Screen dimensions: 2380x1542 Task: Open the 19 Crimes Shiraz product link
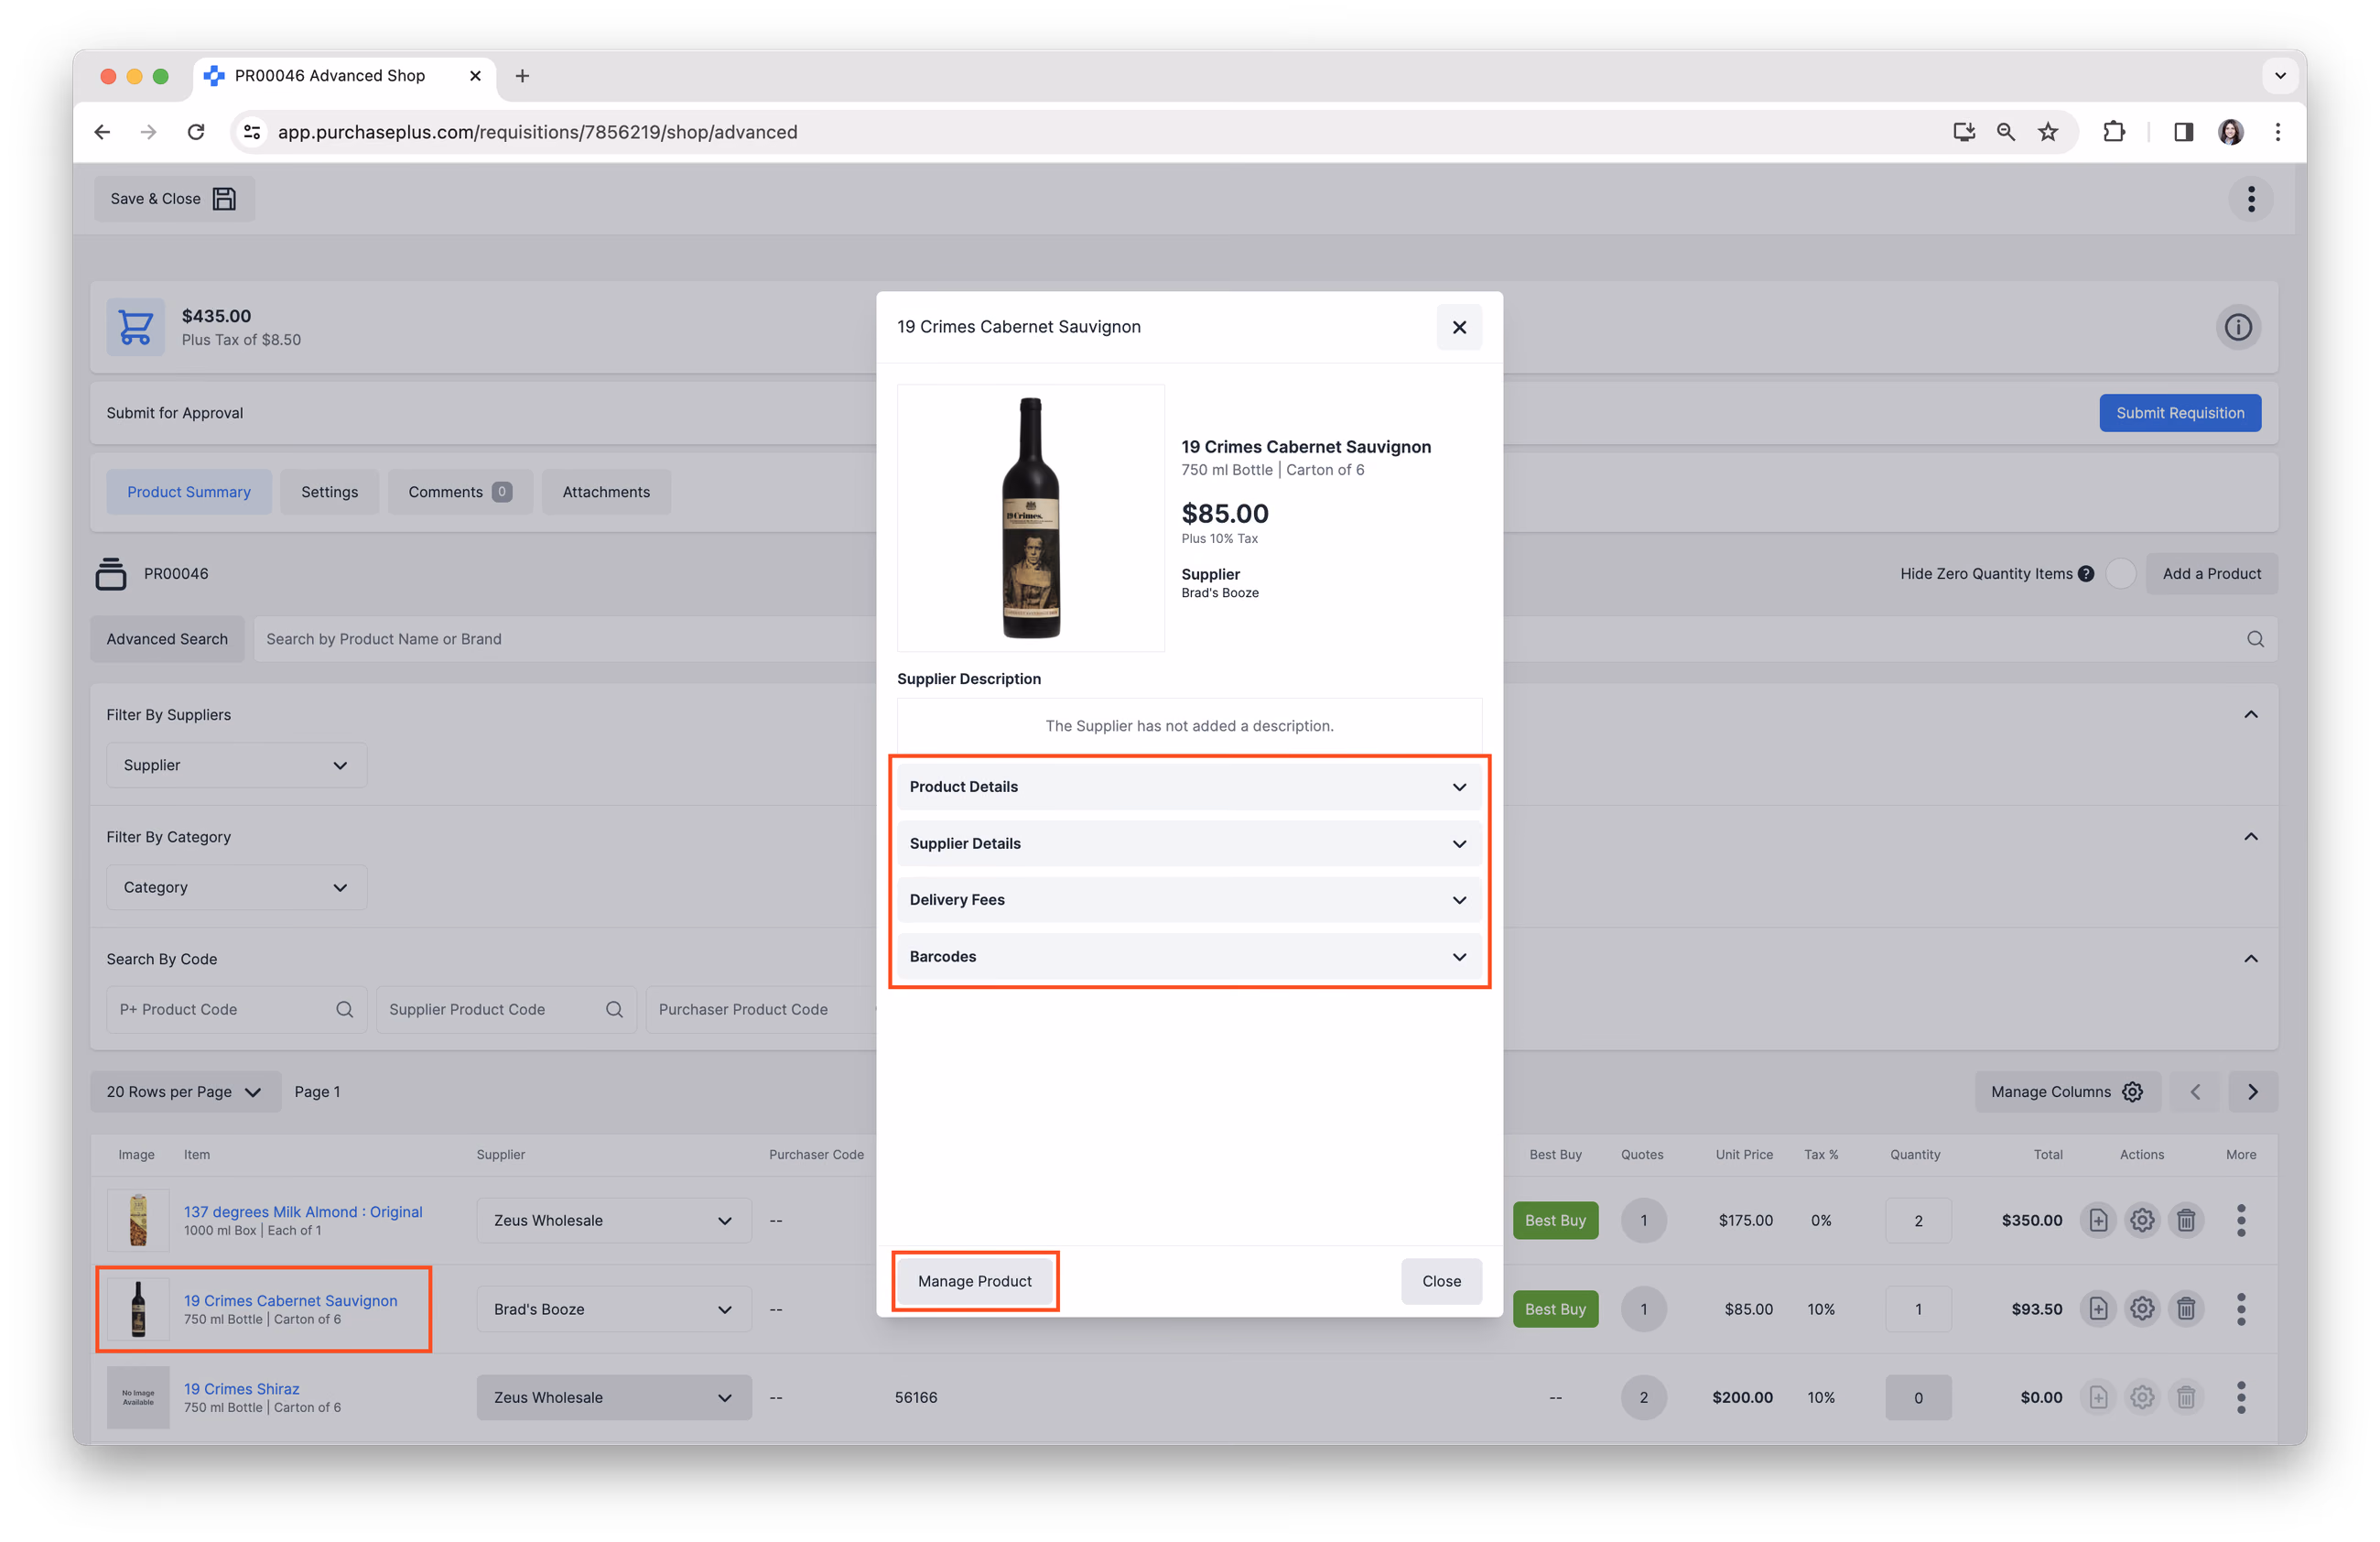pyautogui.click(x=241, y=1389)
